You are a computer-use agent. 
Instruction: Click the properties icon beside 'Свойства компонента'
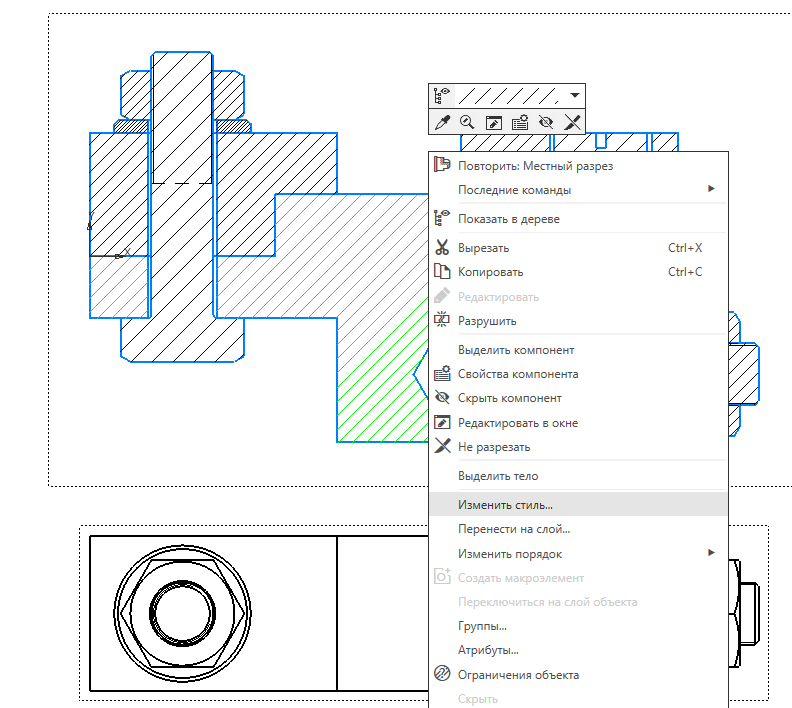(x=442, y=374)
